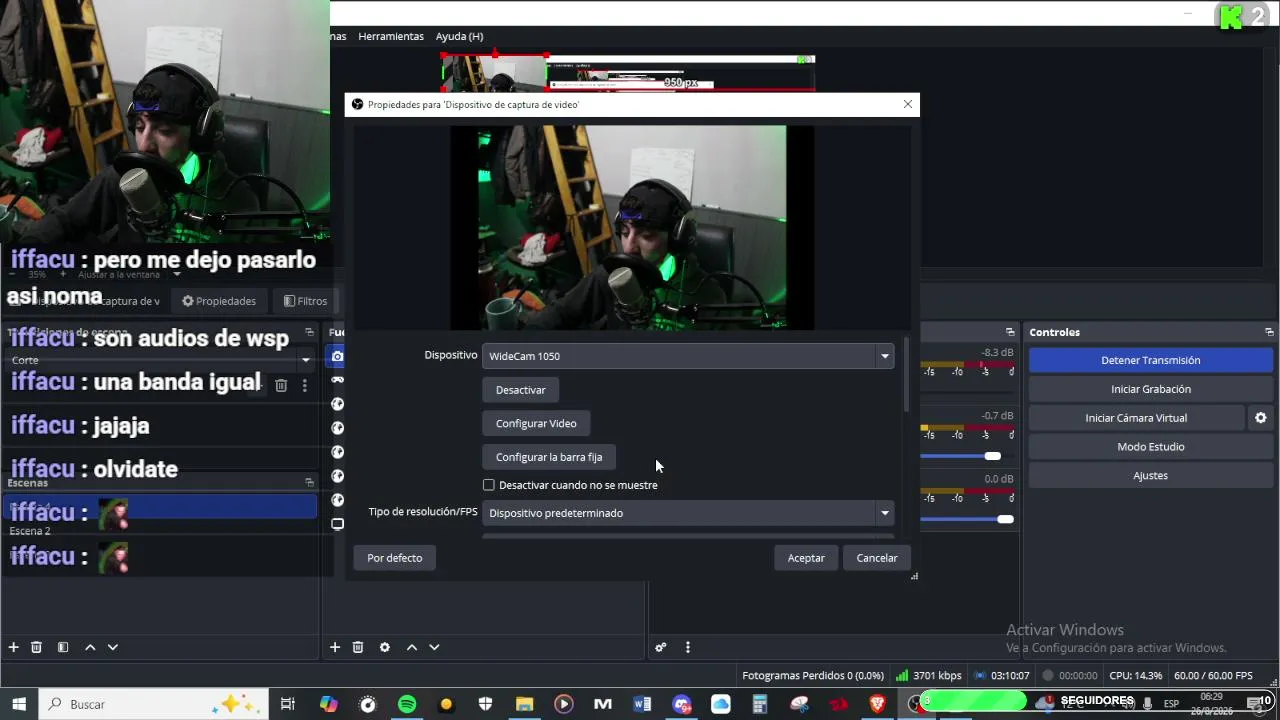Move the source down in the list
Screen dimensions: 1280x720
[434, 647]
